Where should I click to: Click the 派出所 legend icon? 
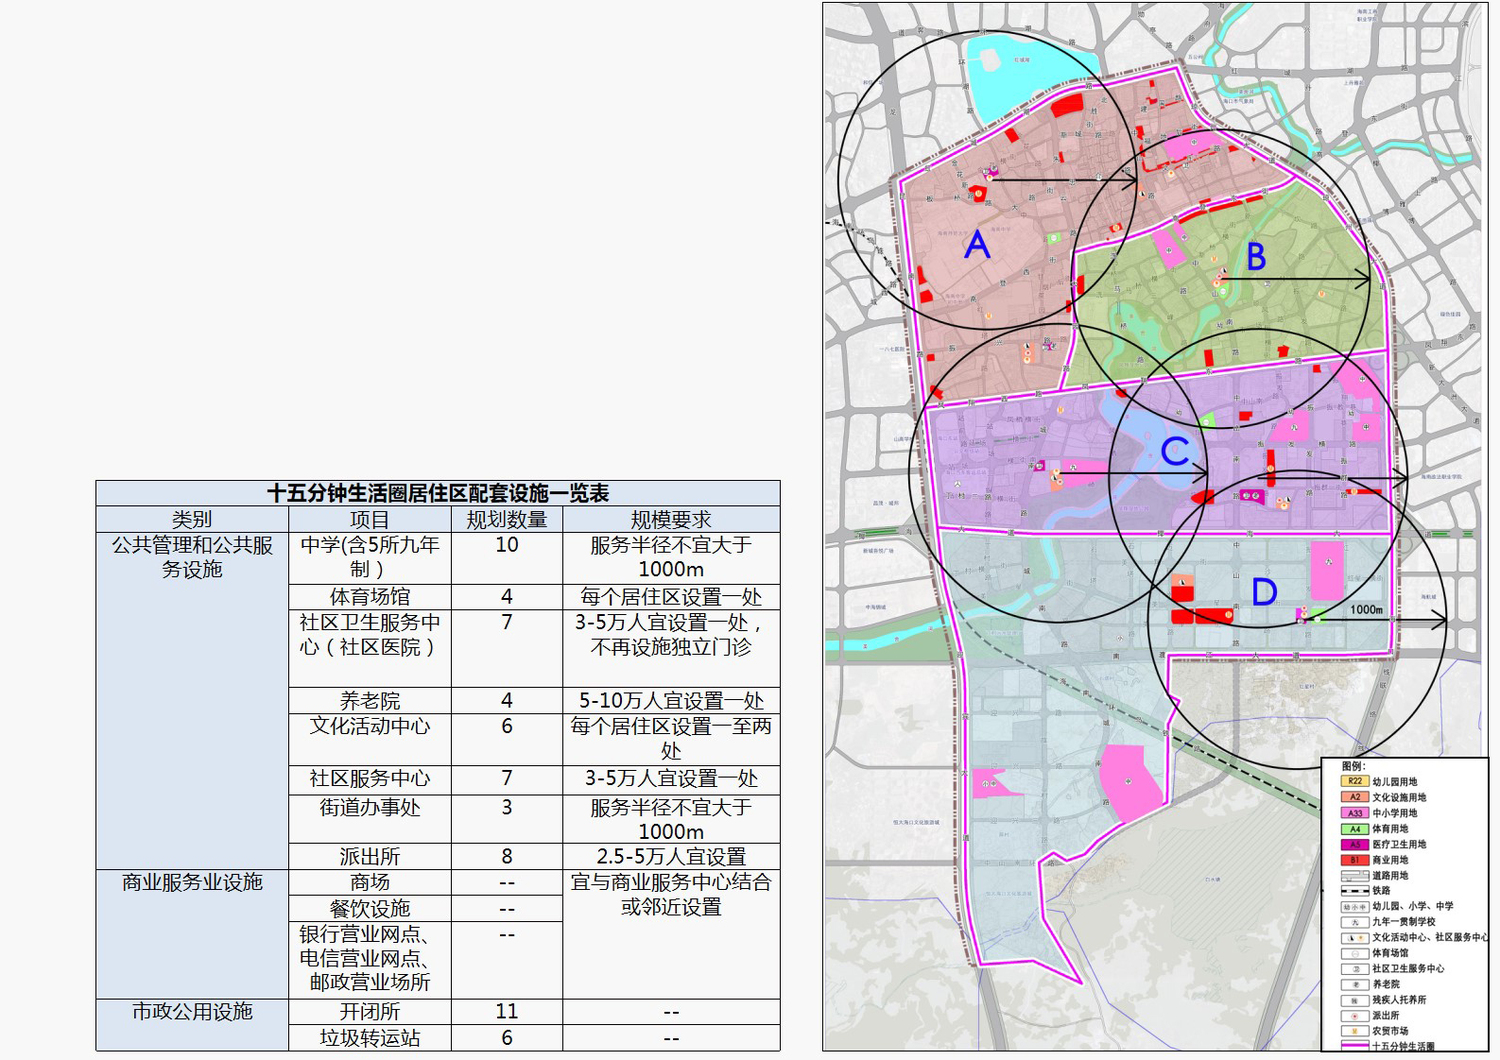pos(1355,1015)
